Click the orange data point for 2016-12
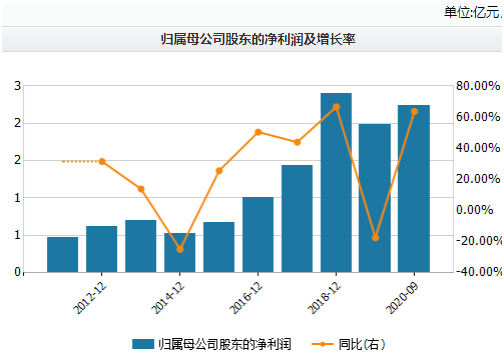This screenshot has width=504, height=360. (x=258, y=132)
